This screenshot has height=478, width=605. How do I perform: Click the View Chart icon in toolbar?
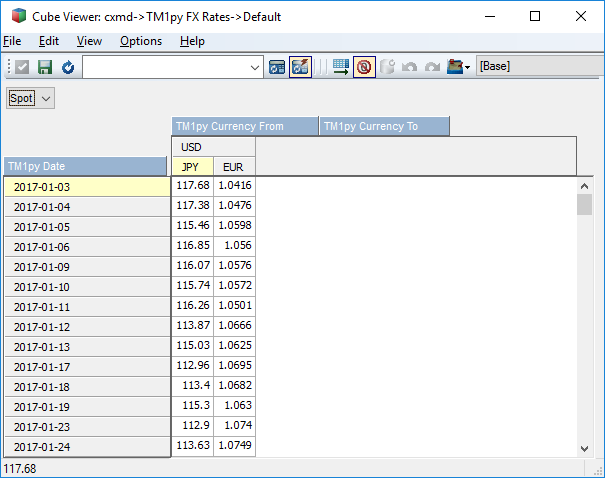300,67
